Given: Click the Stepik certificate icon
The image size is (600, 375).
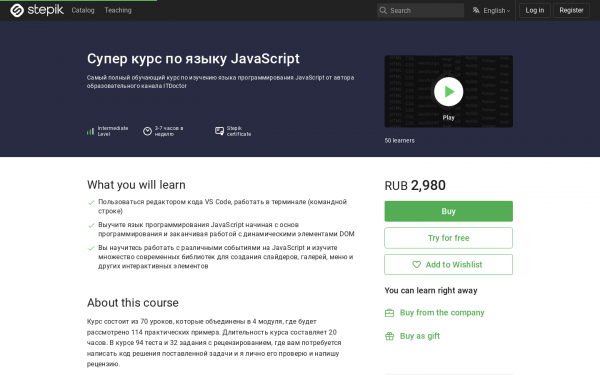Looking at the screenshot, I should (219, 131).
